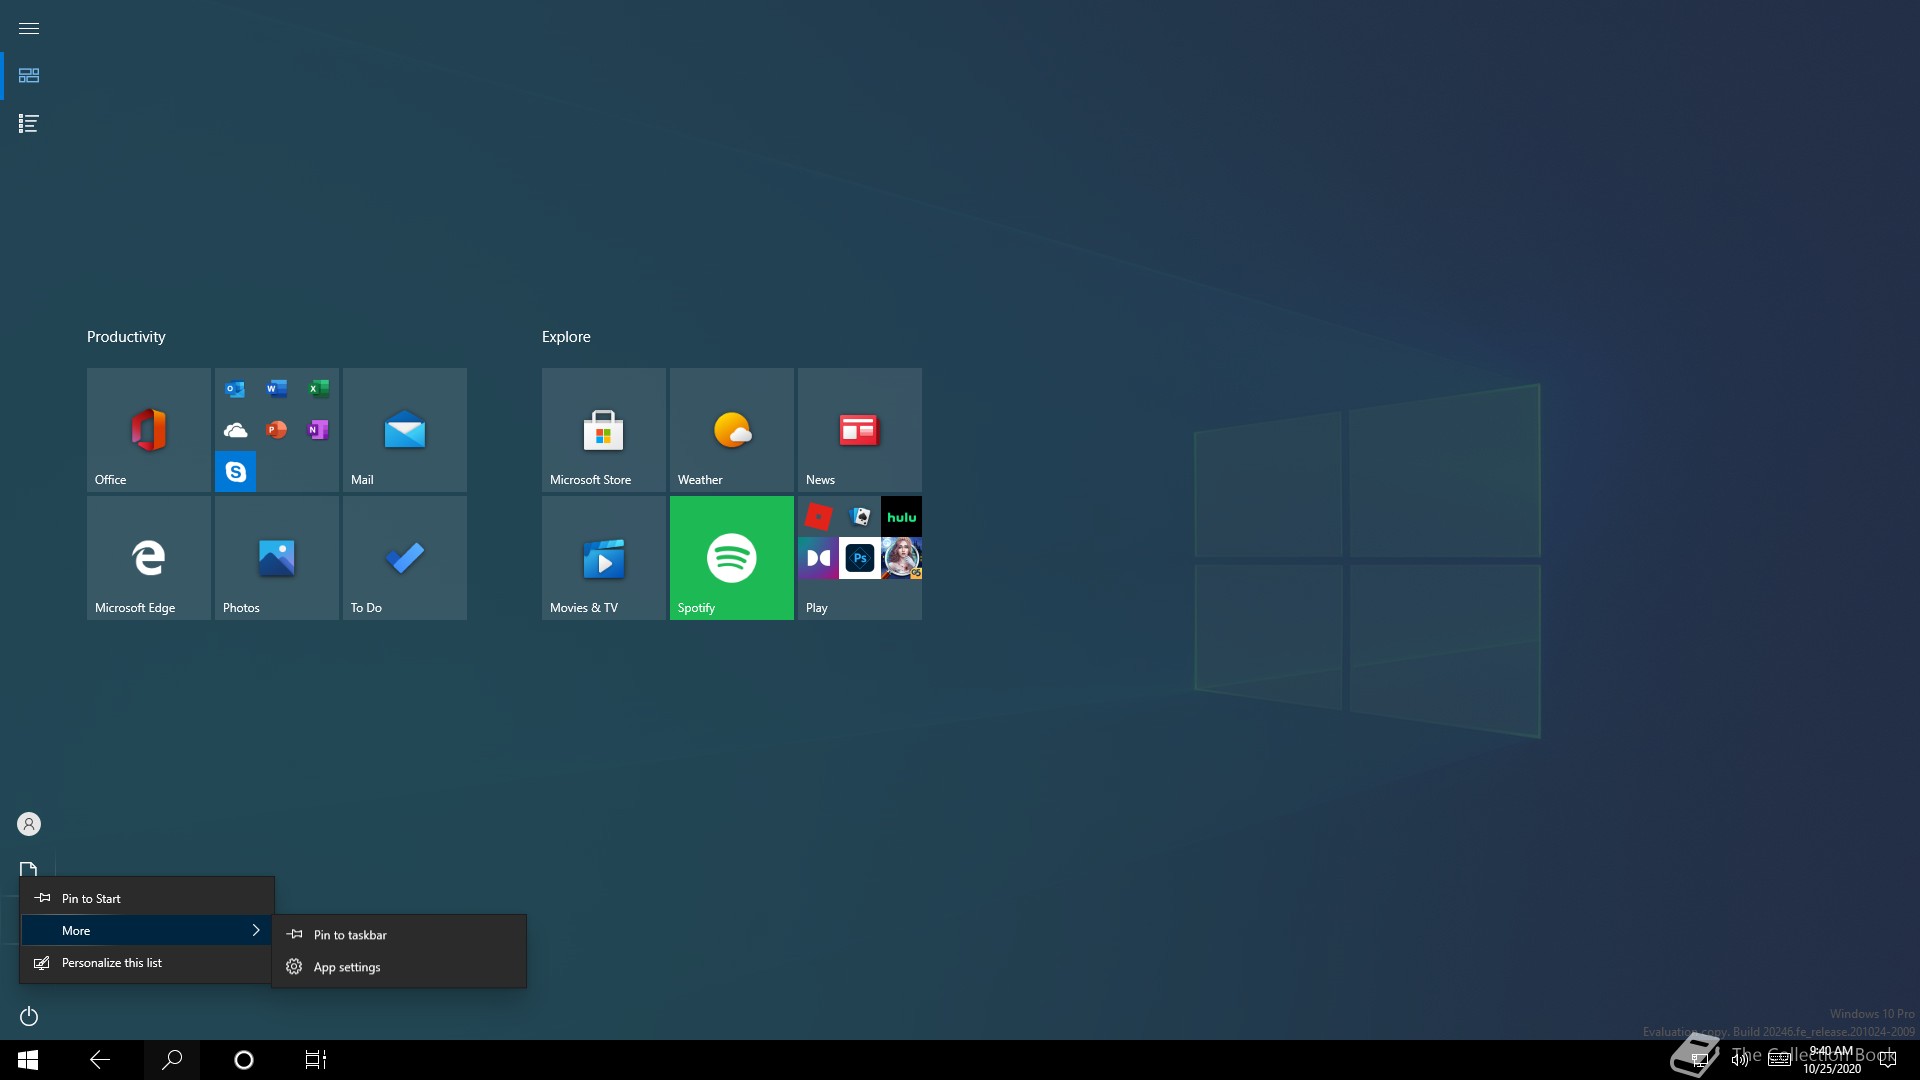Image resolution: width=1920 pixels, height=1080 pixels.
Task: Open the Photos tile
Action: [276, 558]
